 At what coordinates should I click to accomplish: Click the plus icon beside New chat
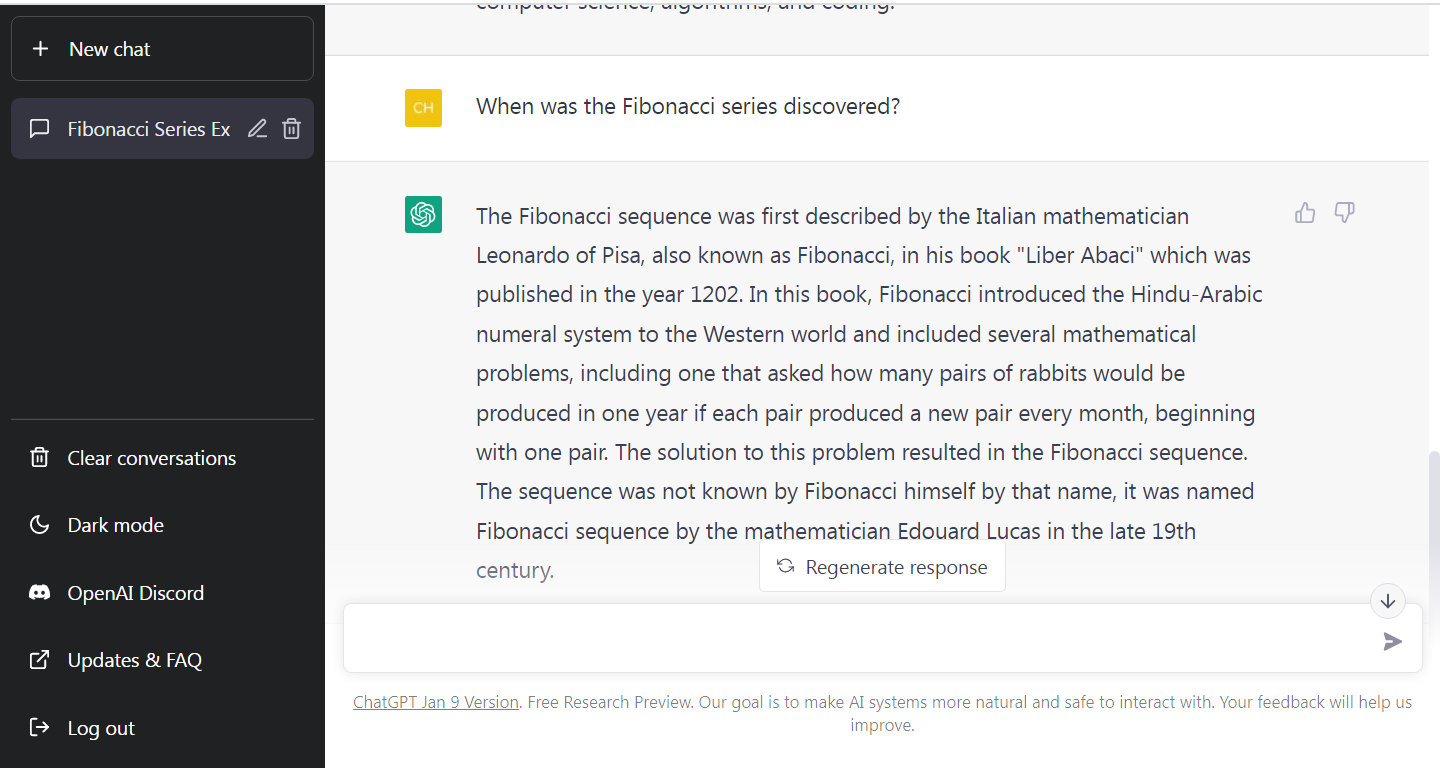pyautogui.click(x=40, y=49)
